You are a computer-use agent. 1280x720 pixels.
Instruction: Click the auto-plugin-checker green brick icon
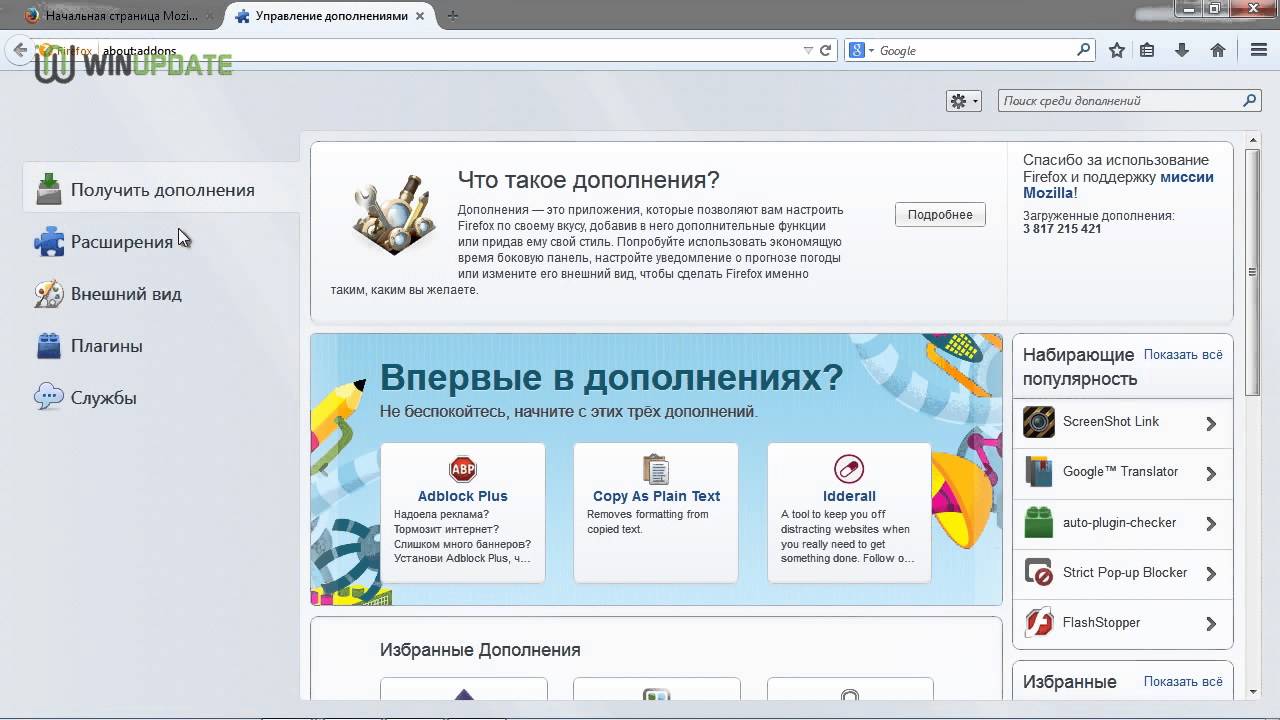1039,522
